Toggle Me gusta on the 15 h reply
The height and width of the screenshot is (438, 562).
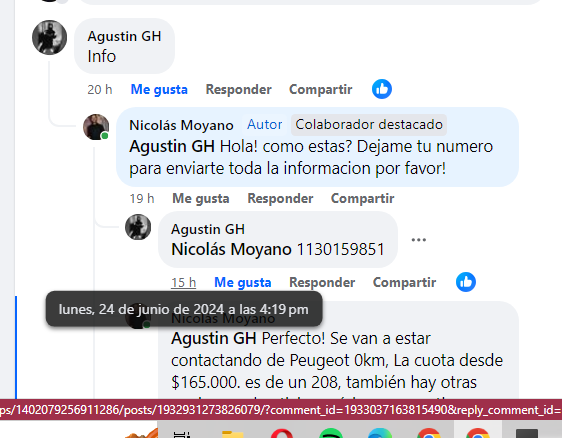point(243,282)
